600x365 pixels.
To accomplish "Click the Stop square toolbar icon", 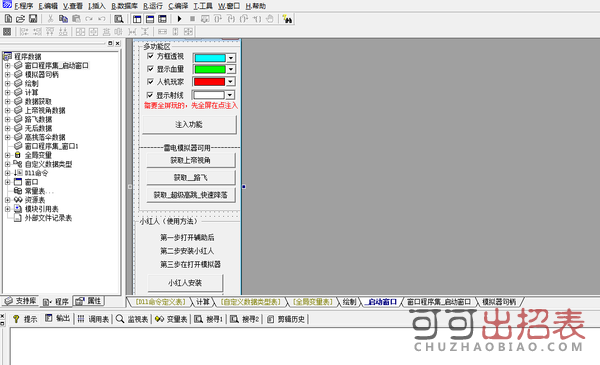I will point(192,19).
